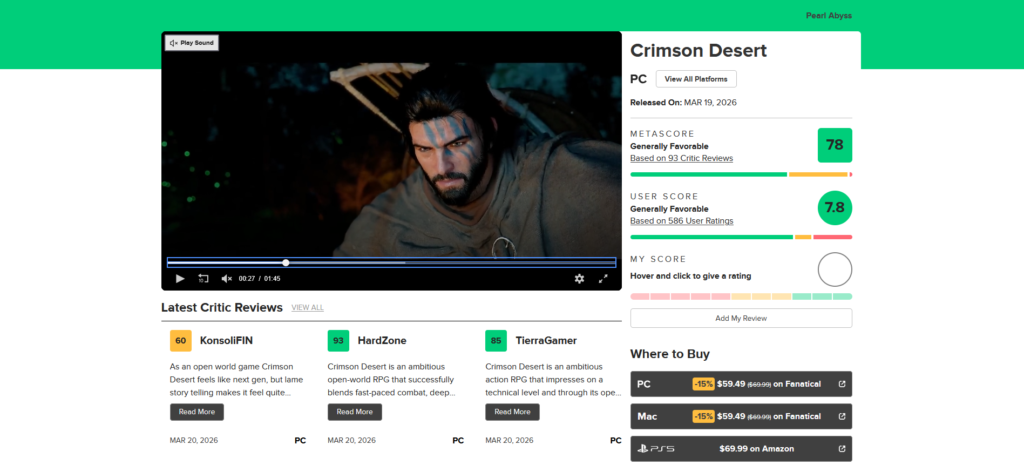This screenshot has width=1024, height=465.
Task: Read more of TierraGamer review
Action: click(513, 412)
